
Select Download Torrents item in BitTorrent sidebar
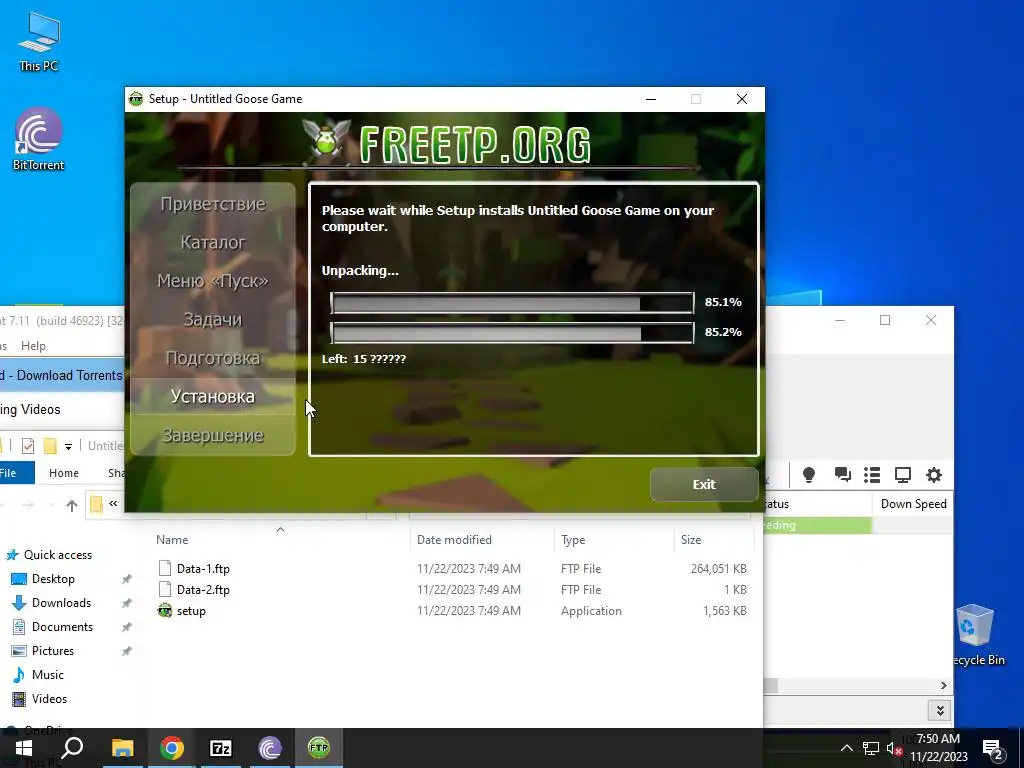coord(61,376)
